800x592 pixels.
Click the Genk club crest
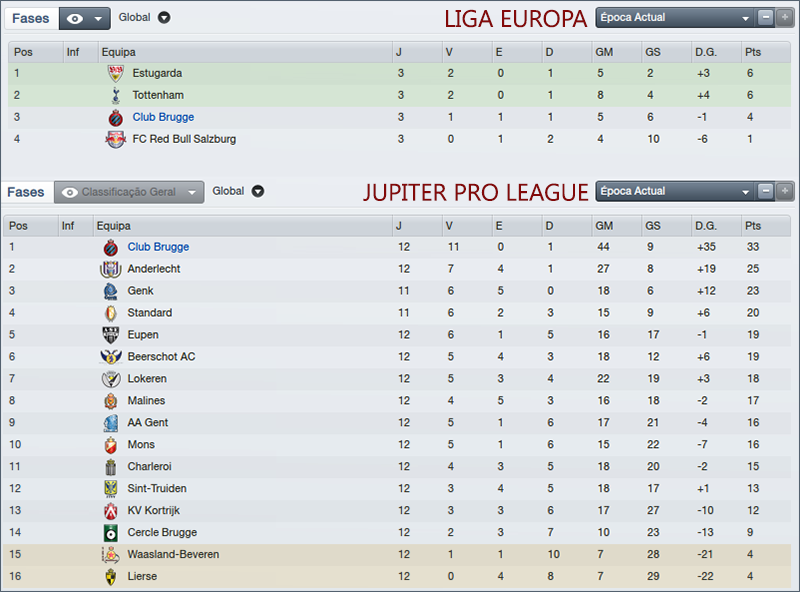point(110,291)
